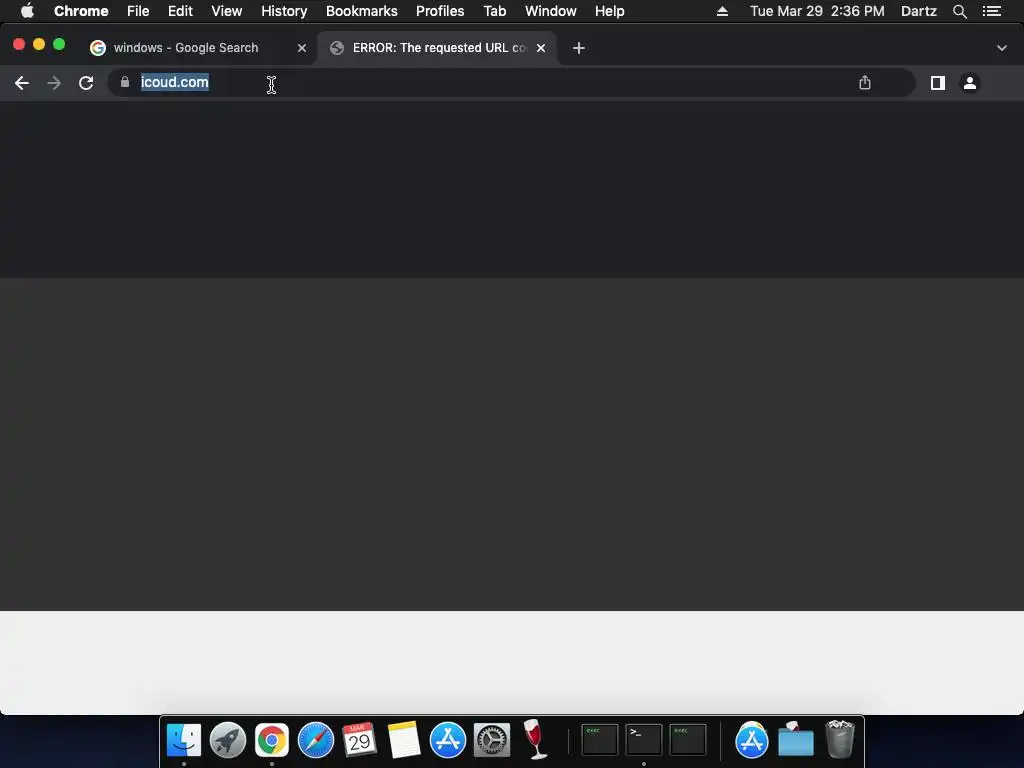This screenshot has height=768, width=1024.
Task: Open the File menu
Action: pos(138,11)
